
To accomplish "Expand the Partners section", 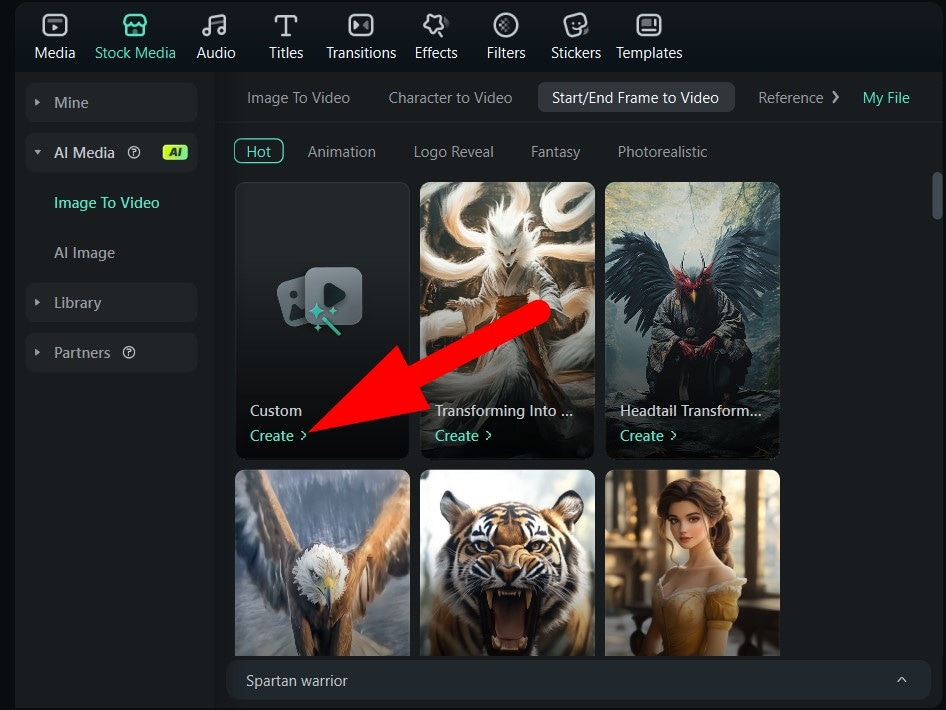I will pos(37,352).
